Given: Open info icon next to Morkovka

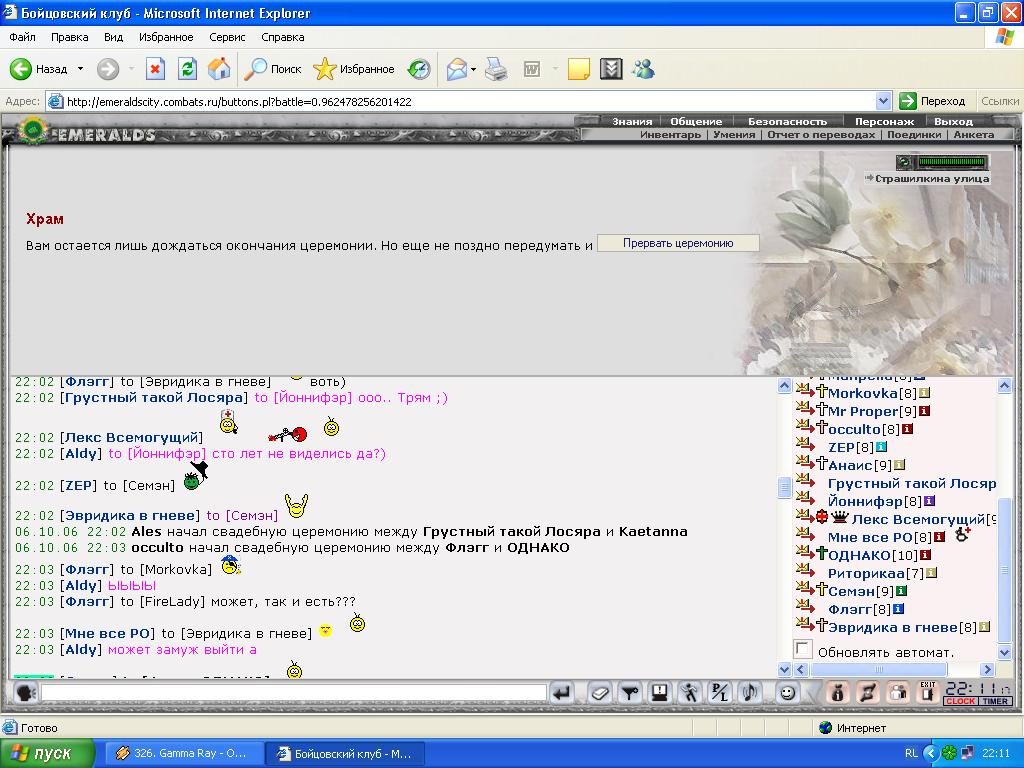Looking at the screenshot, I should click(925, 393).
